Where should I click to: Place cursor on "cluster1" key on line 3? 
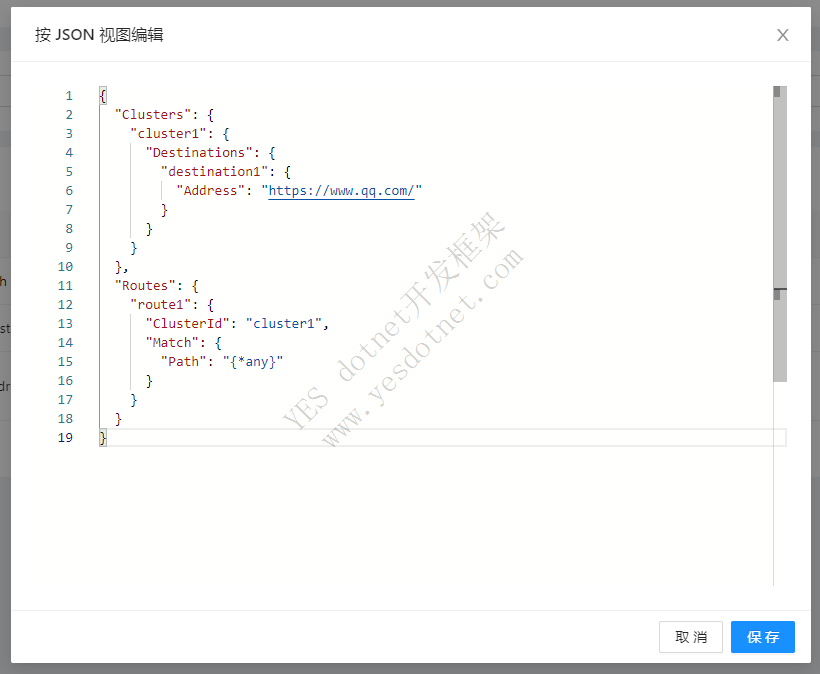[x=168, y=134]
